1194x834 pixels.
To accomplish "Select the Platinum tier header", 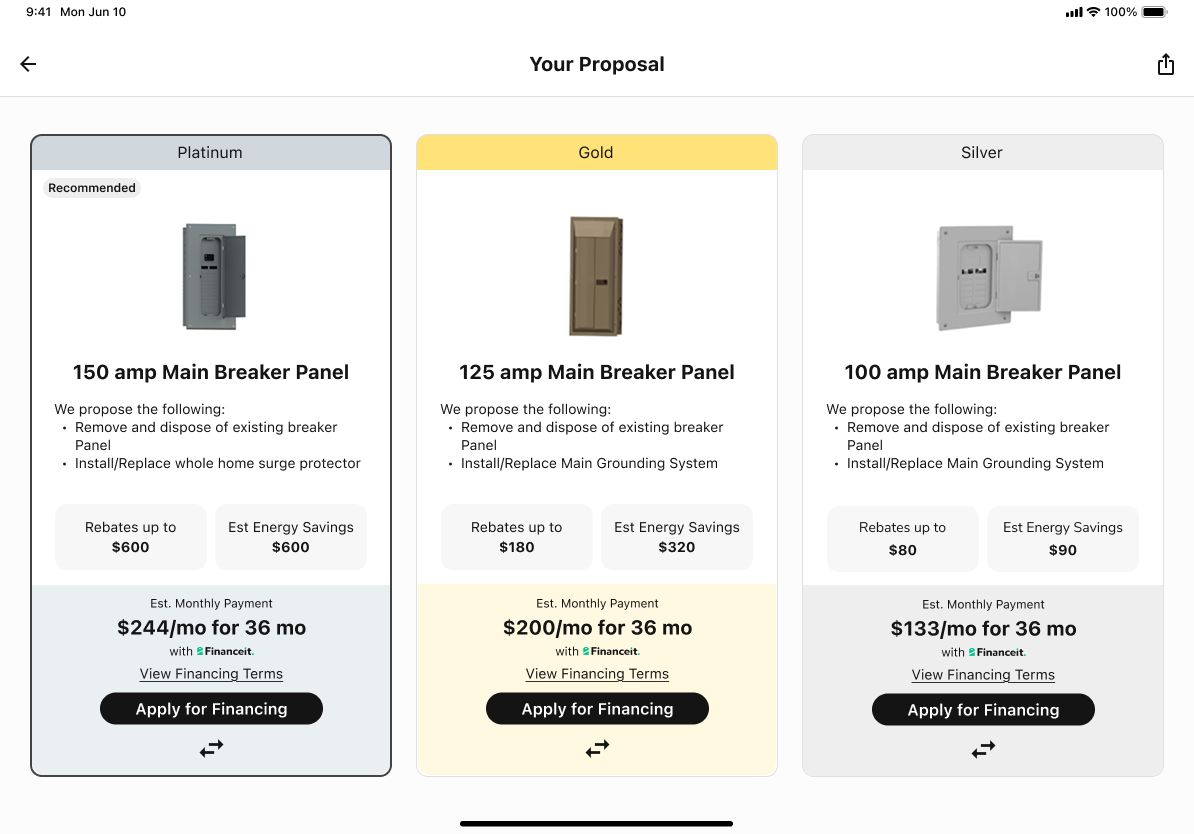I will coord(211,152).
